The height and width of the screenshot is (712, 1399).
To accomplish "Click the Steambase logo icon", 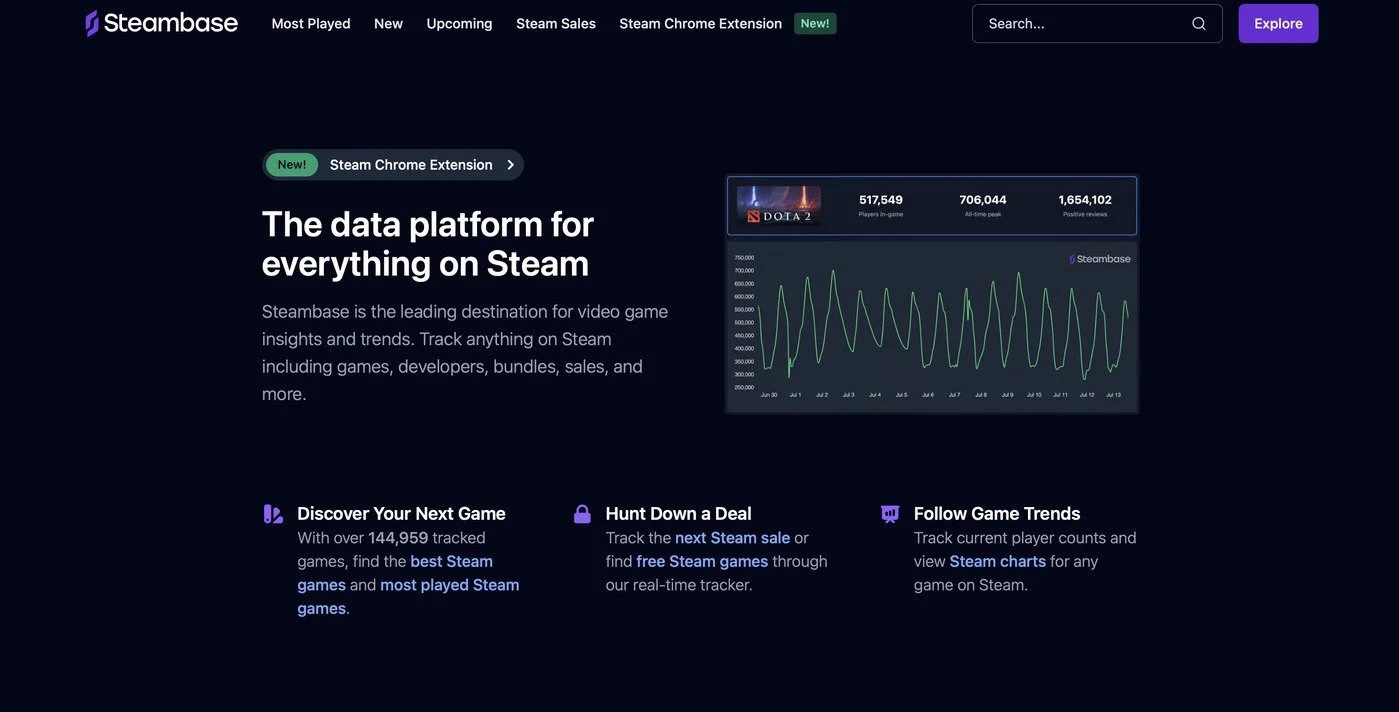I will coord(92,23).
